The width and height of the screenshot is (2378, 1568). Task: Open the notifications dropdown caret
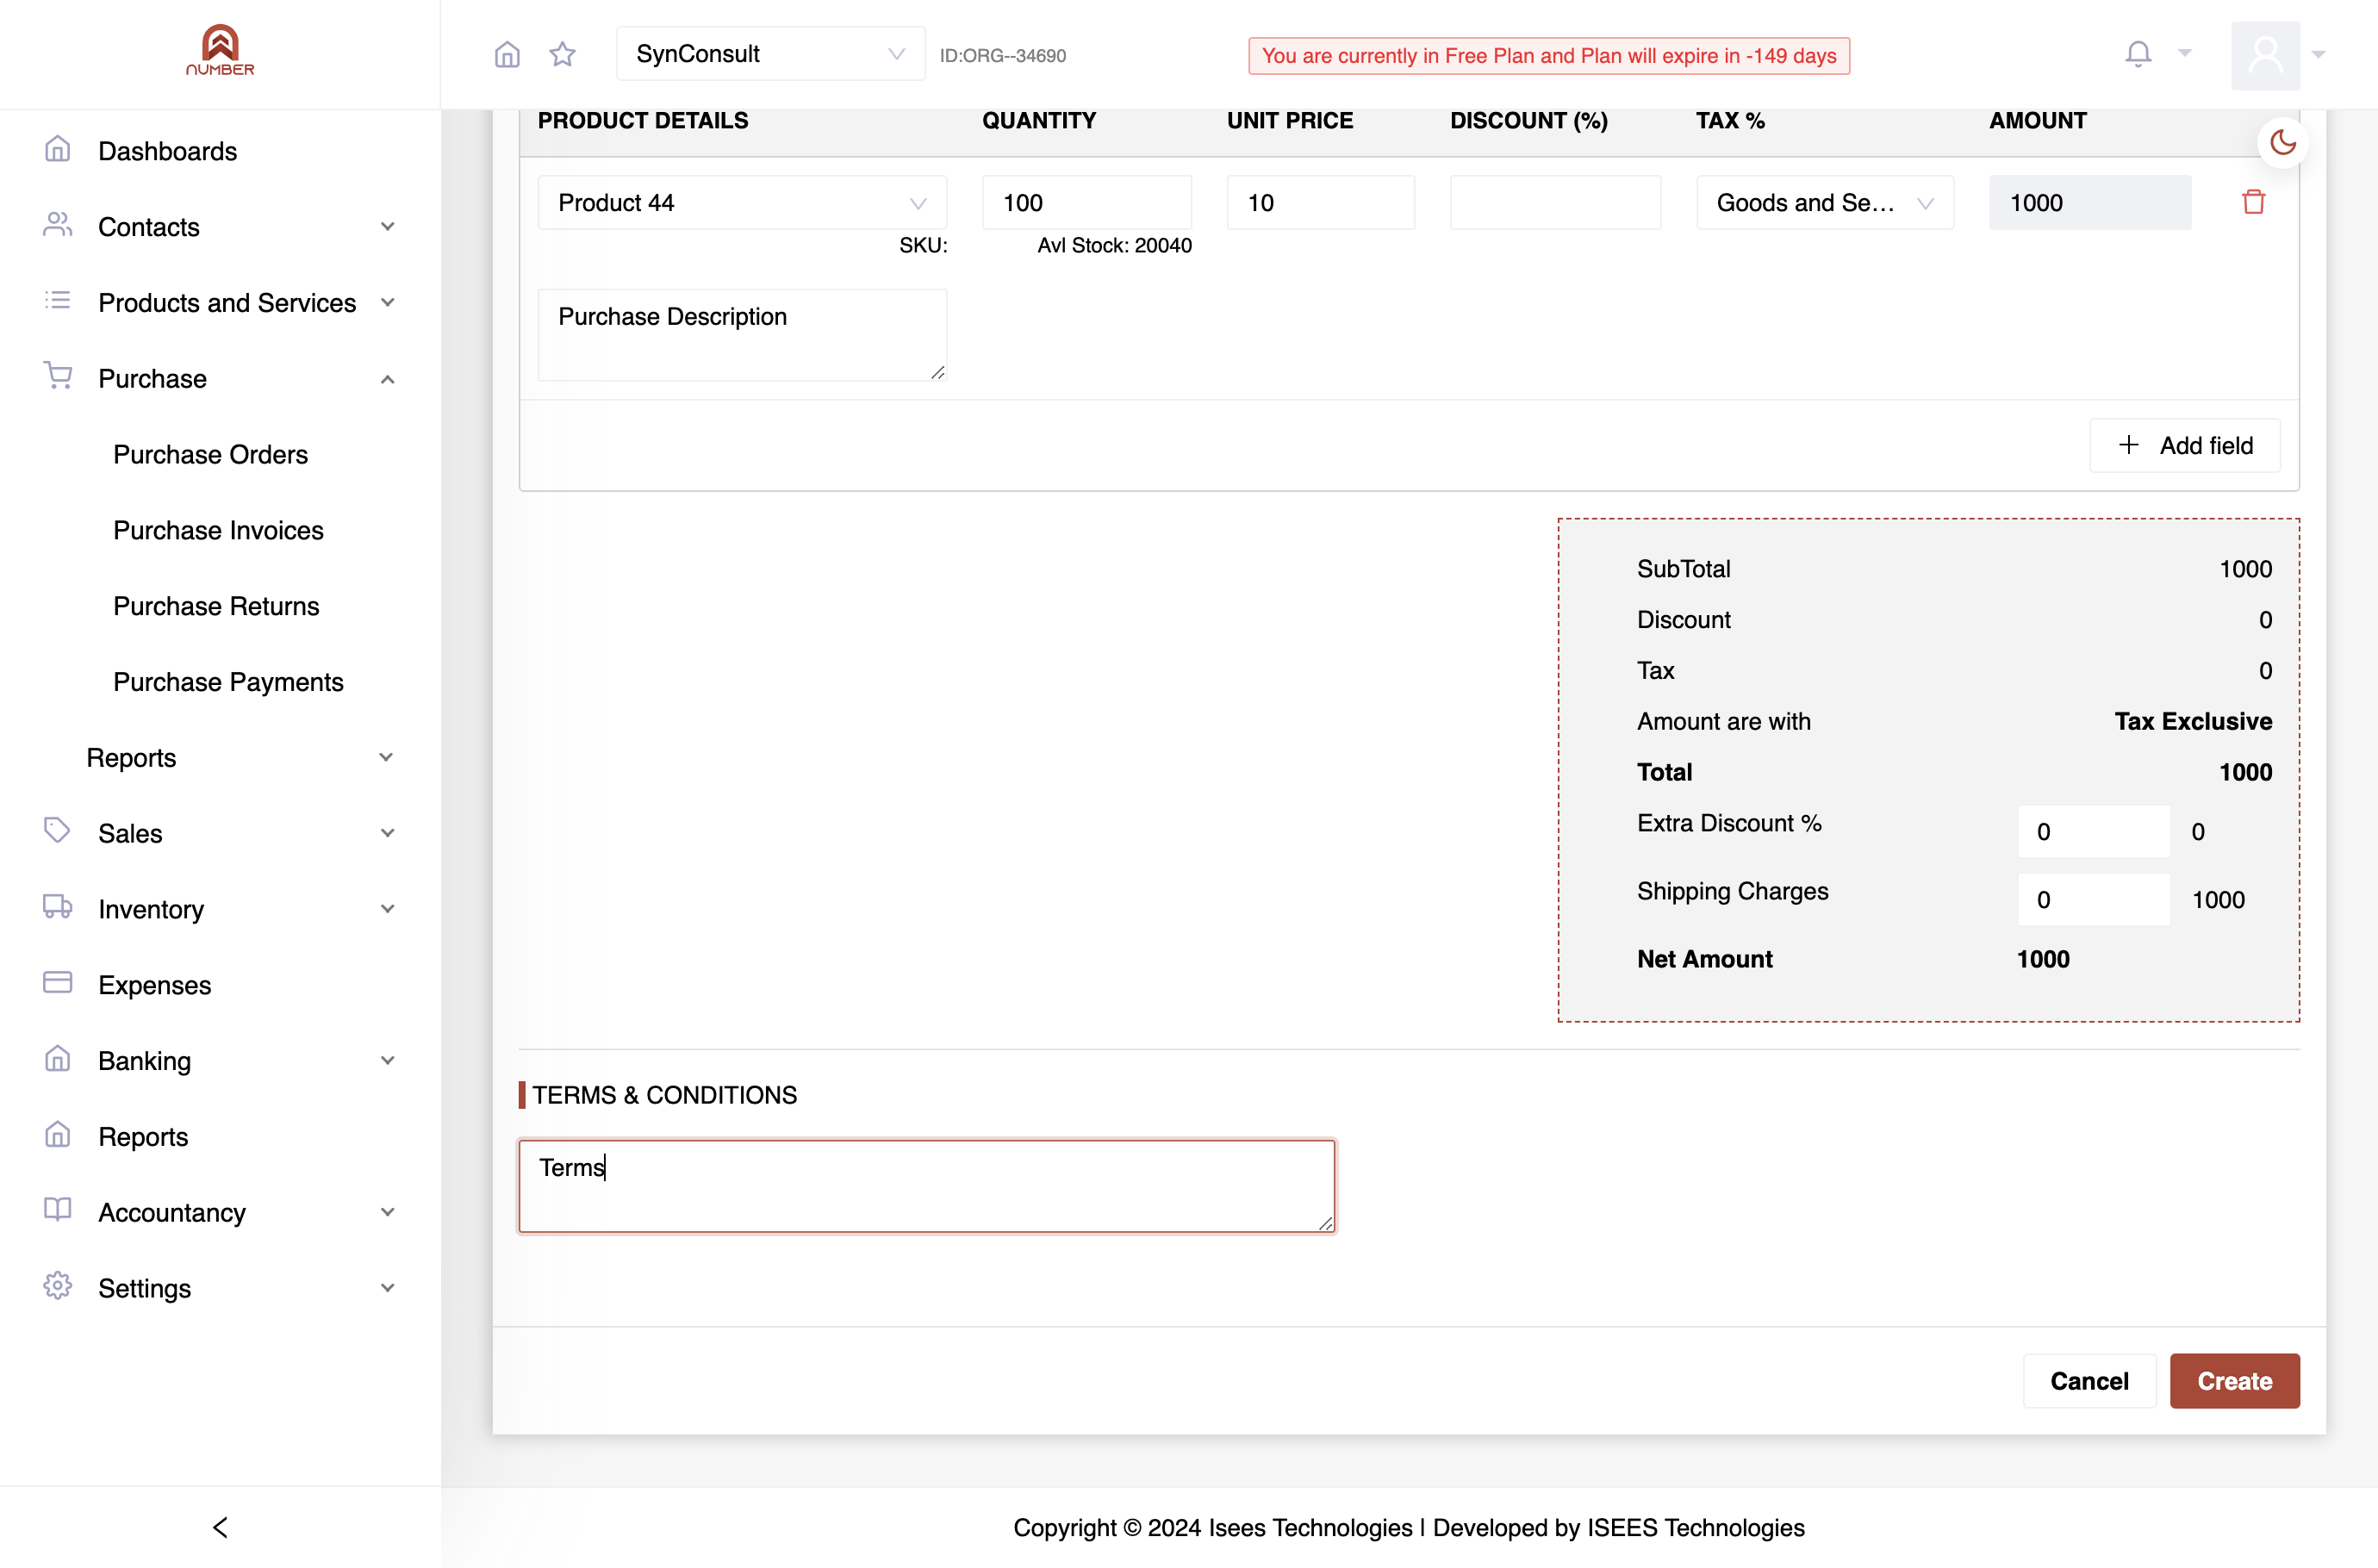pyautogui.click(x=2184, y=54)
